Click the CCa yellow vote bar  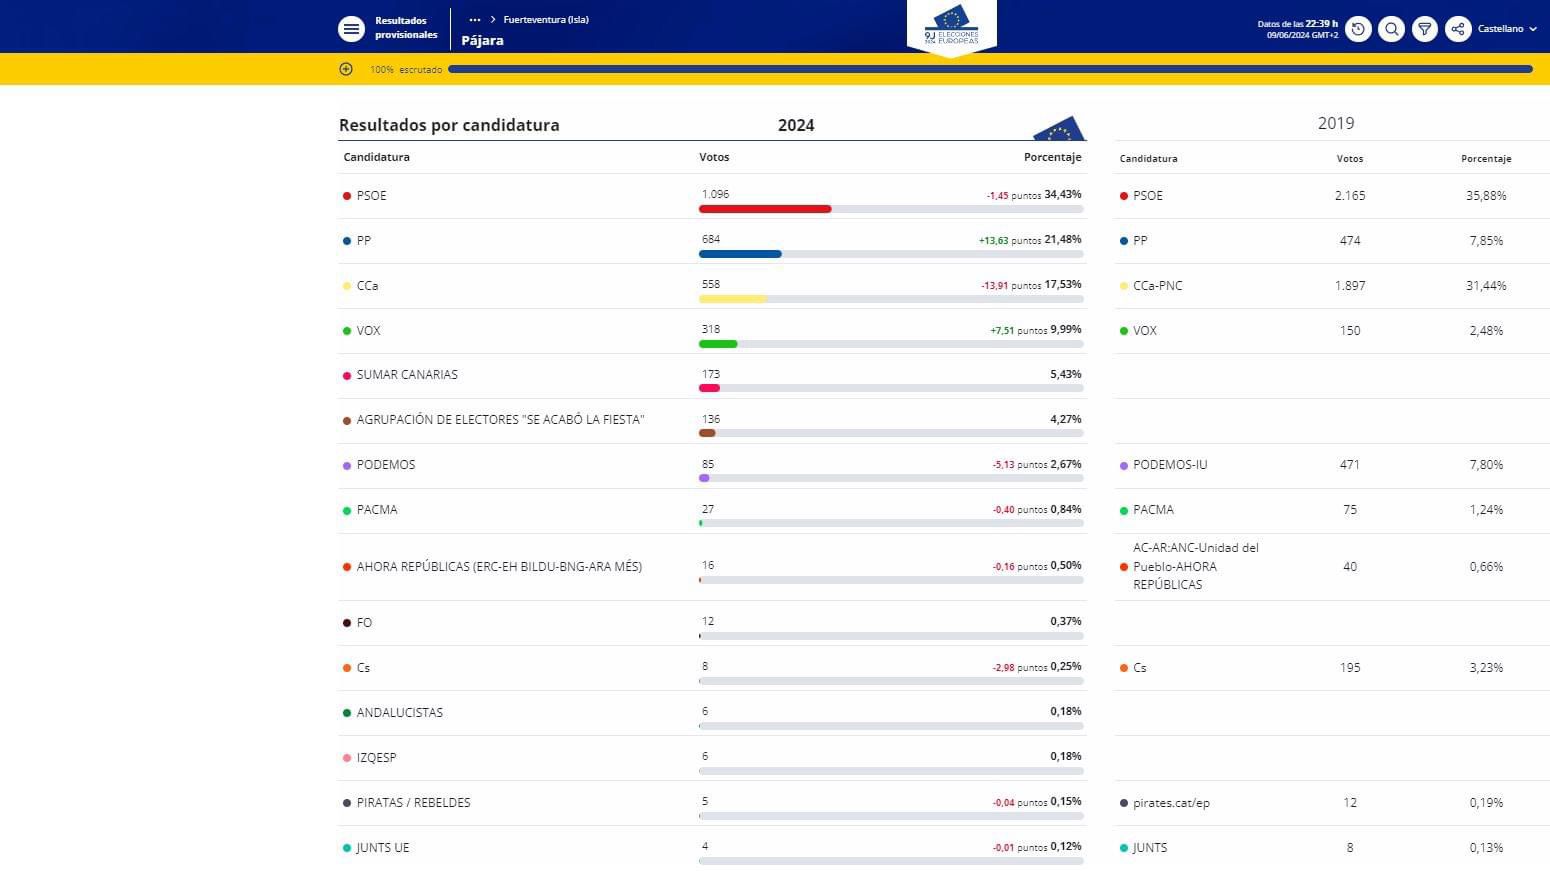point(733,299)
